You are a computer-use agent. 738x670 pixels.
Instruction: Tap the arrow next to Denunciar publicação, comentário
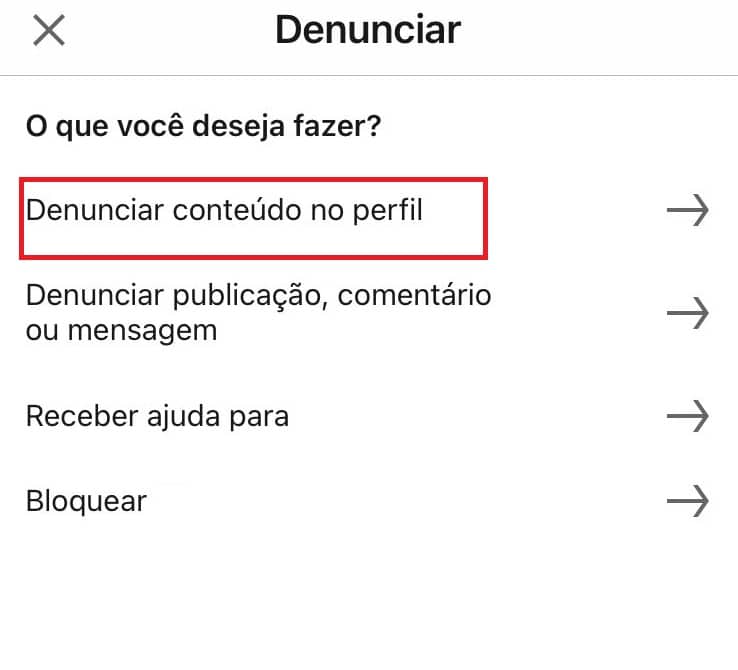688,312
